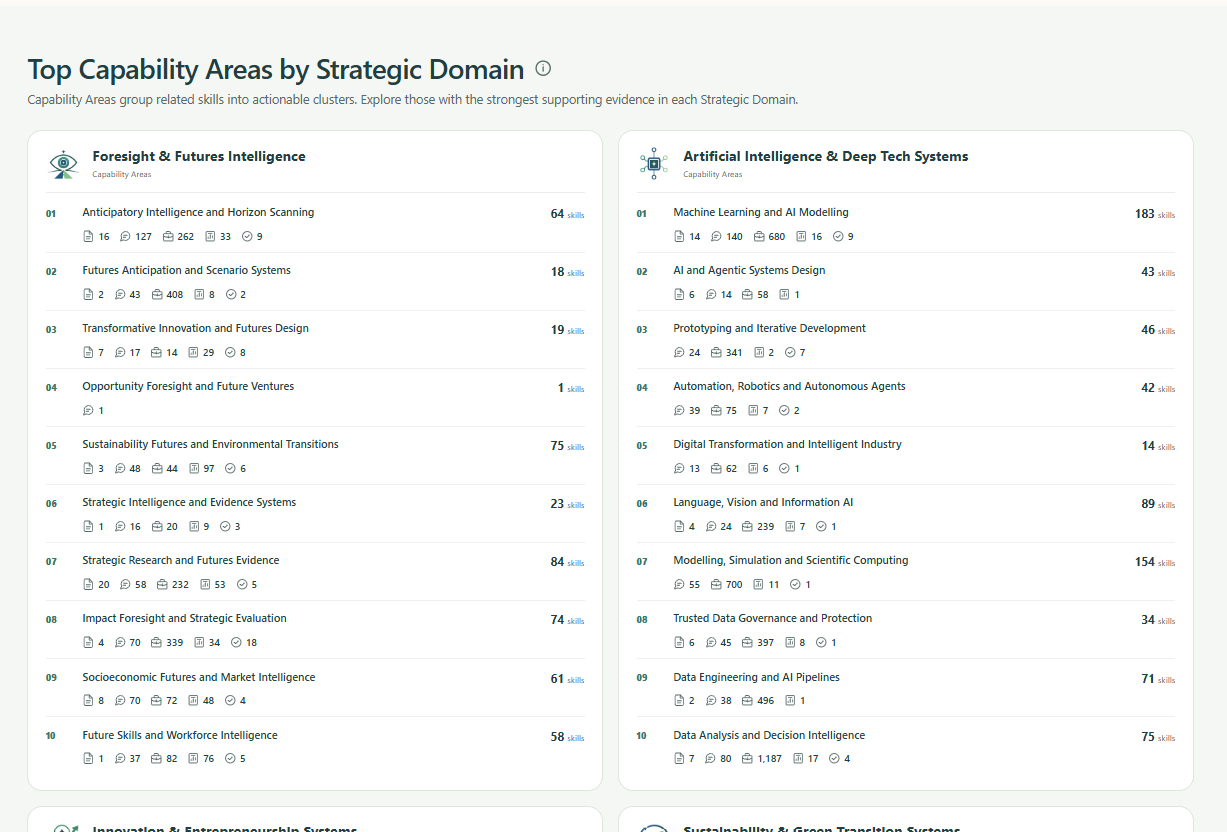The height and width of the screenshot is (832, 1227).
Task: Open Language, Vision and Information AI
Action: pyautogui.click(x=763, y=502)
